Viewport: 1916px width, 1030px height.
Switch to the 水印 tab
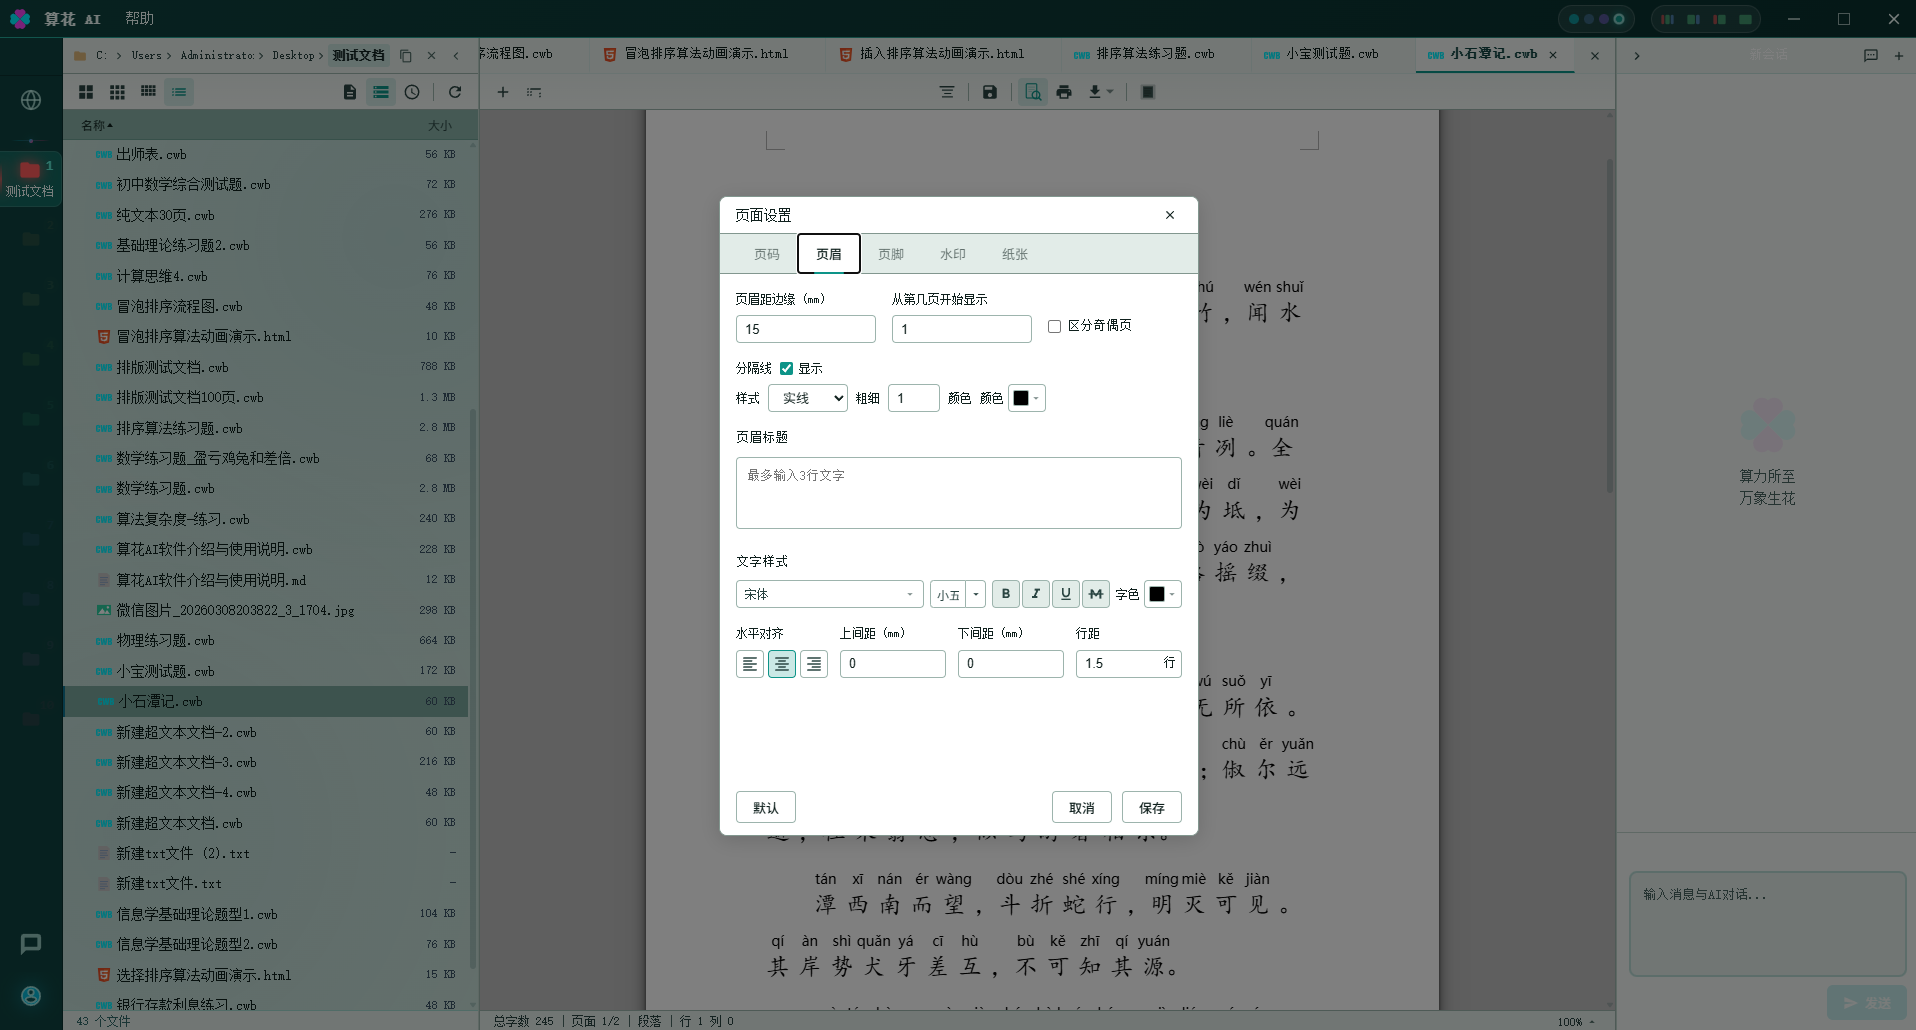point(953,254)
